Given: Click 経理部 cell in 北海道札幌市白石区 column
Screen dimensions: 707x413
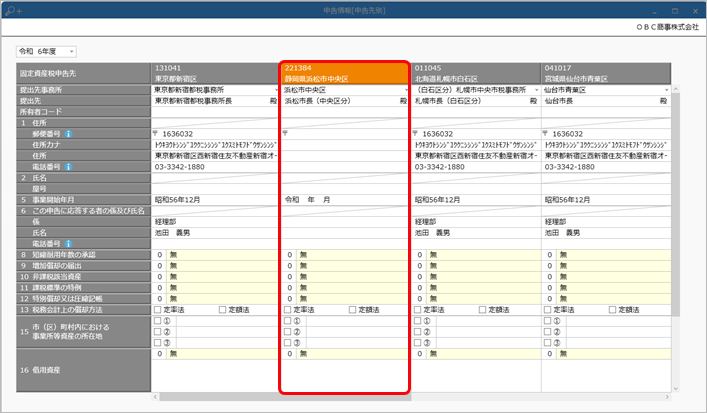Looking at the screenshot, I should [x=476, y=222].
